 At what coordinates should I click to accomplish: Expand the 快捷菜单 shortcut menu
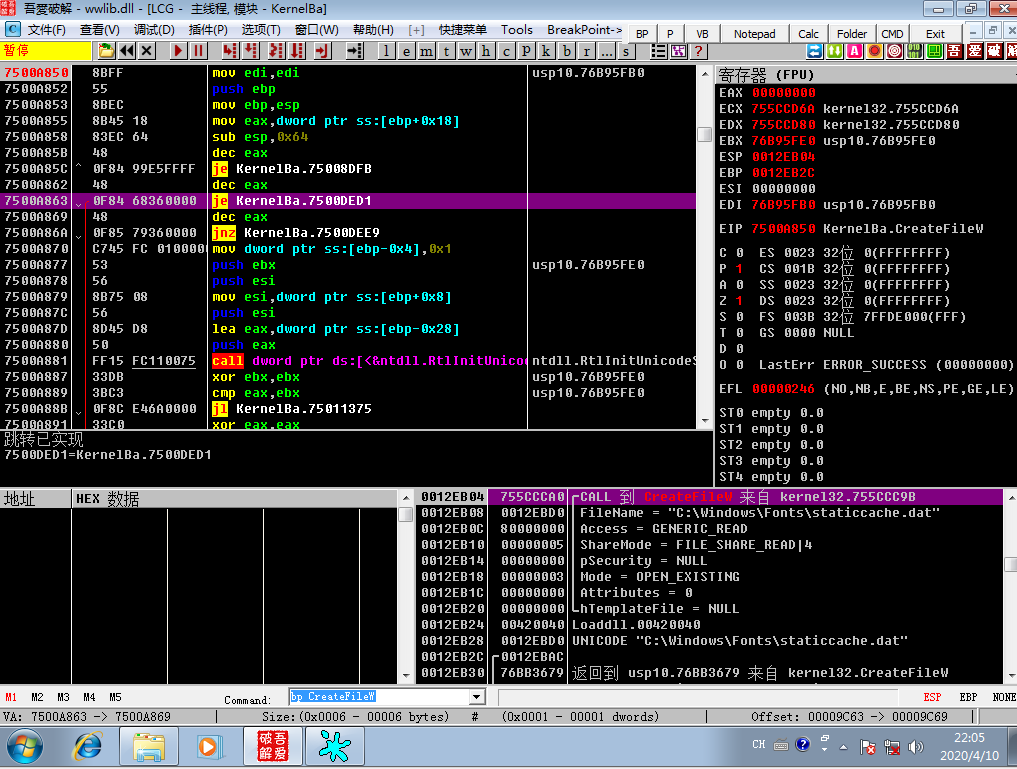(x=462, y=30)
